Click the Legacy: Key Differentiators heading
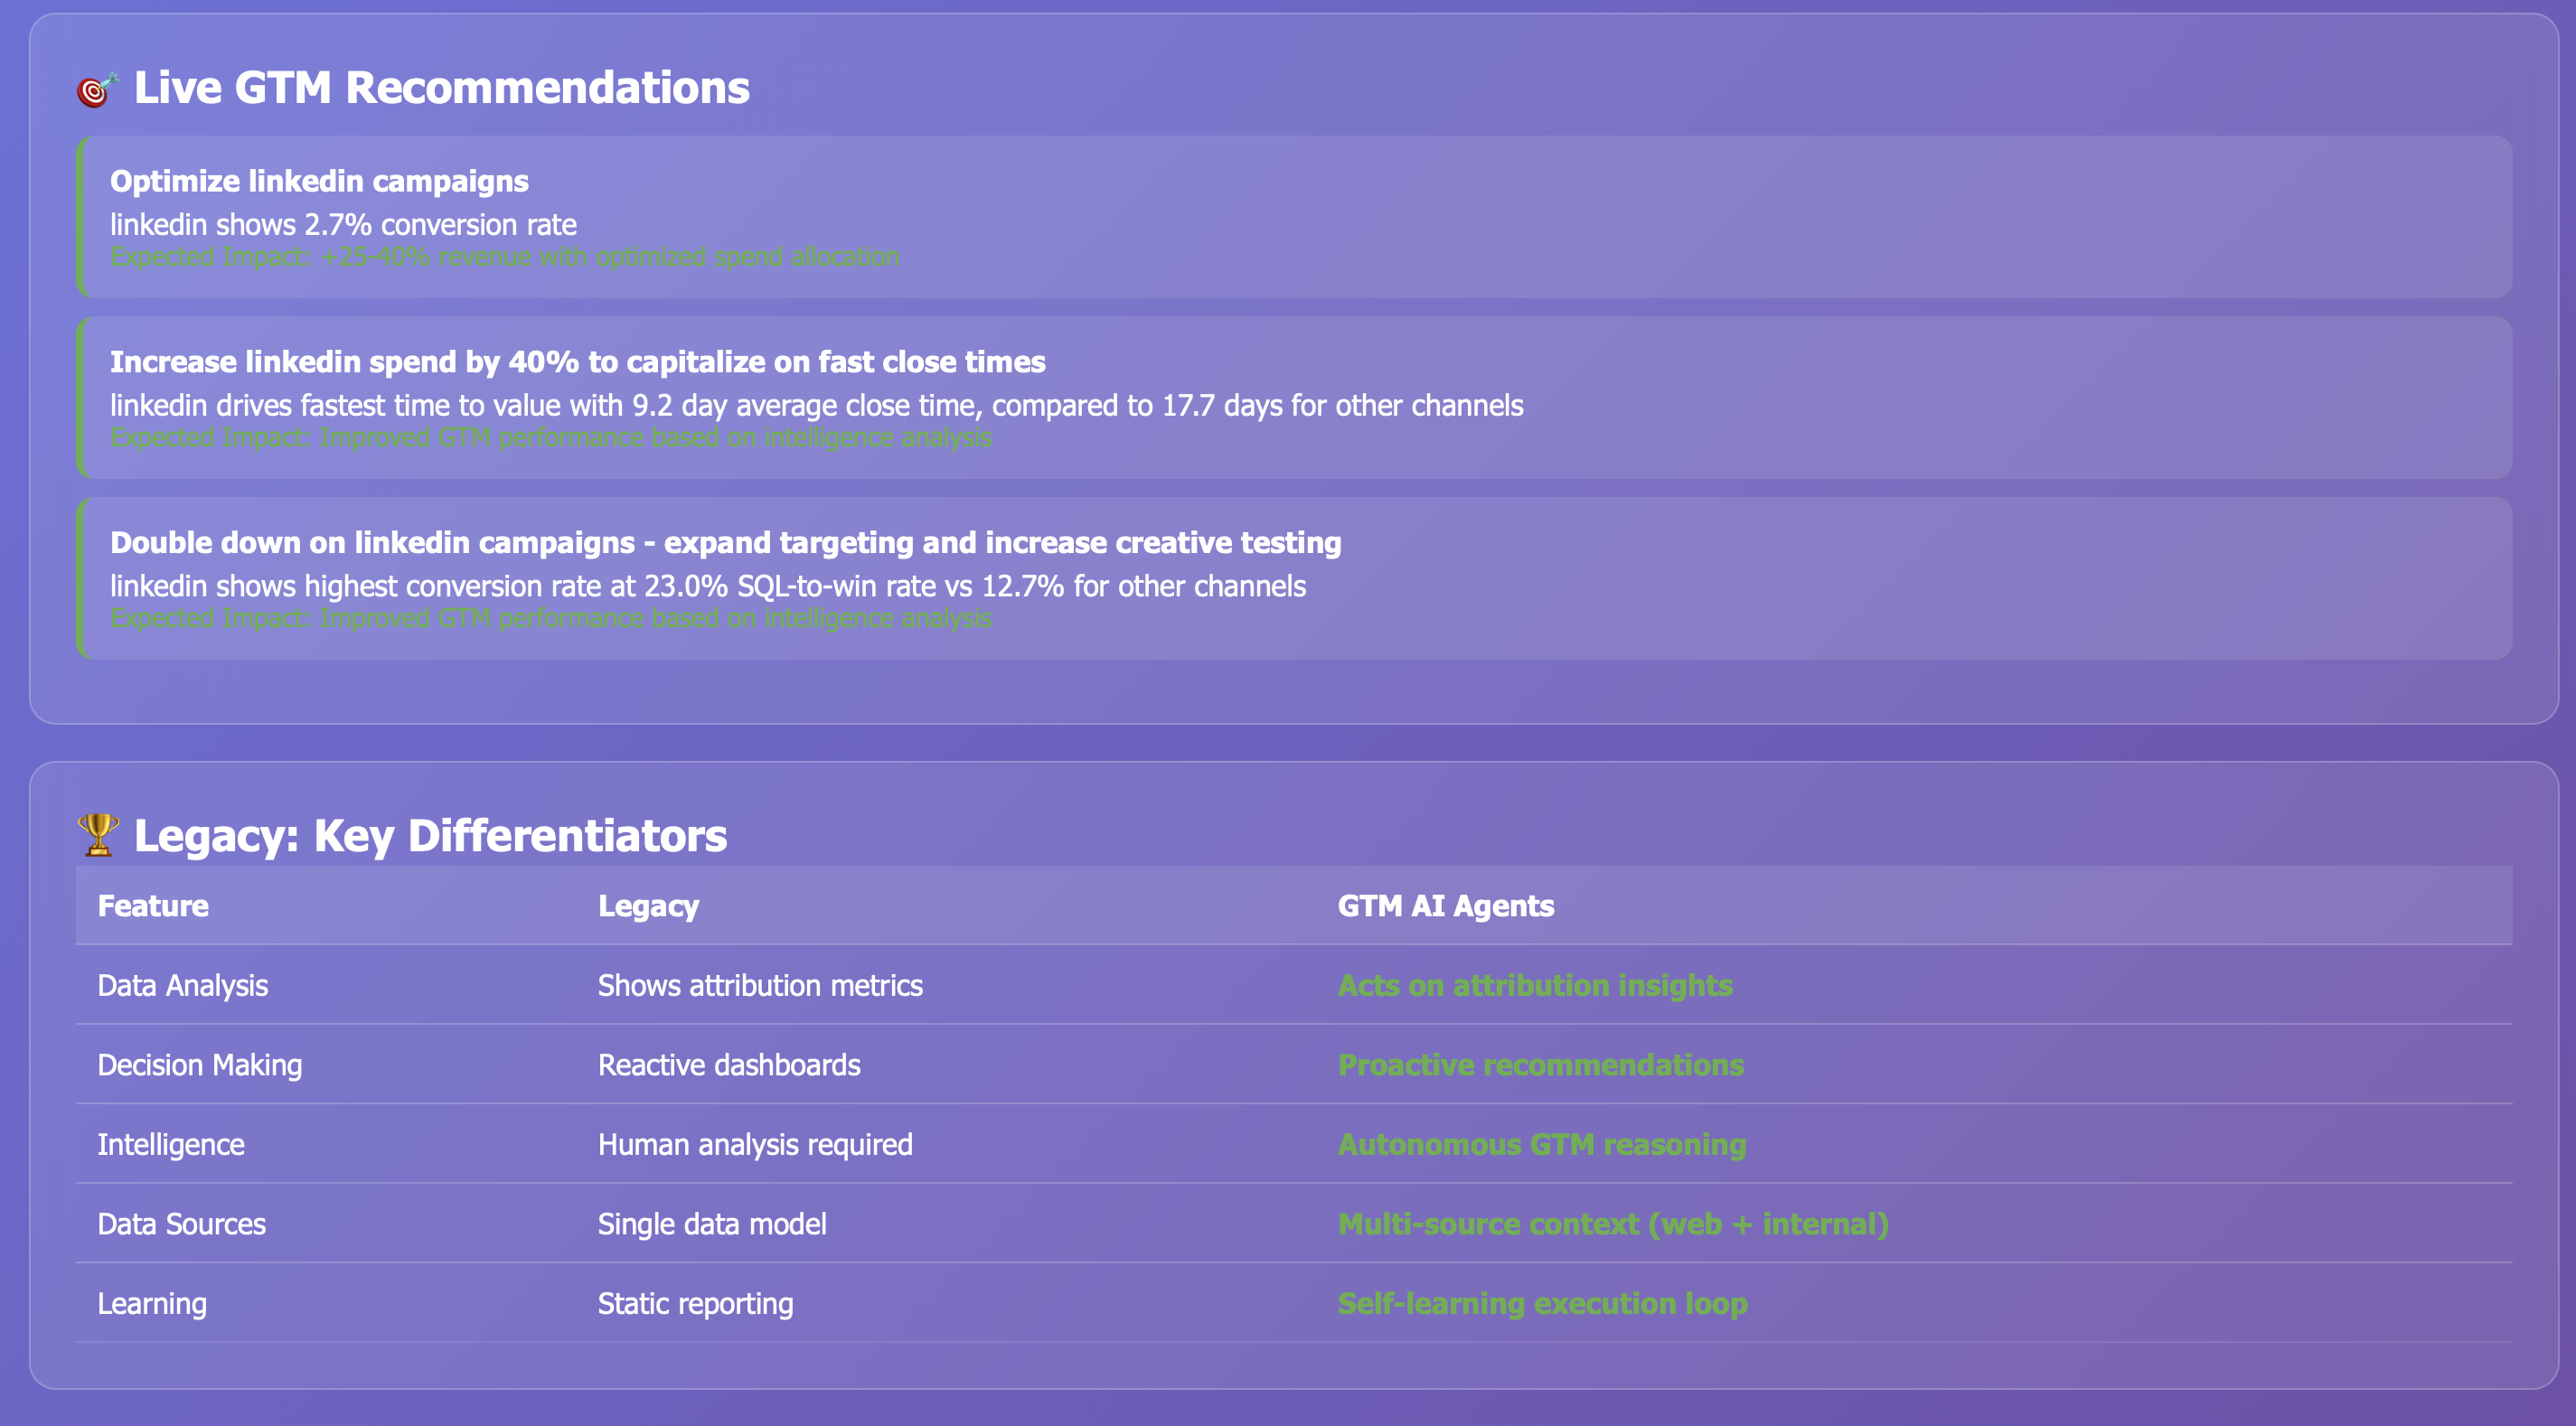The height and width of the screenshot is (1426, 2576). pyautogui.click(x=430, y=836)
